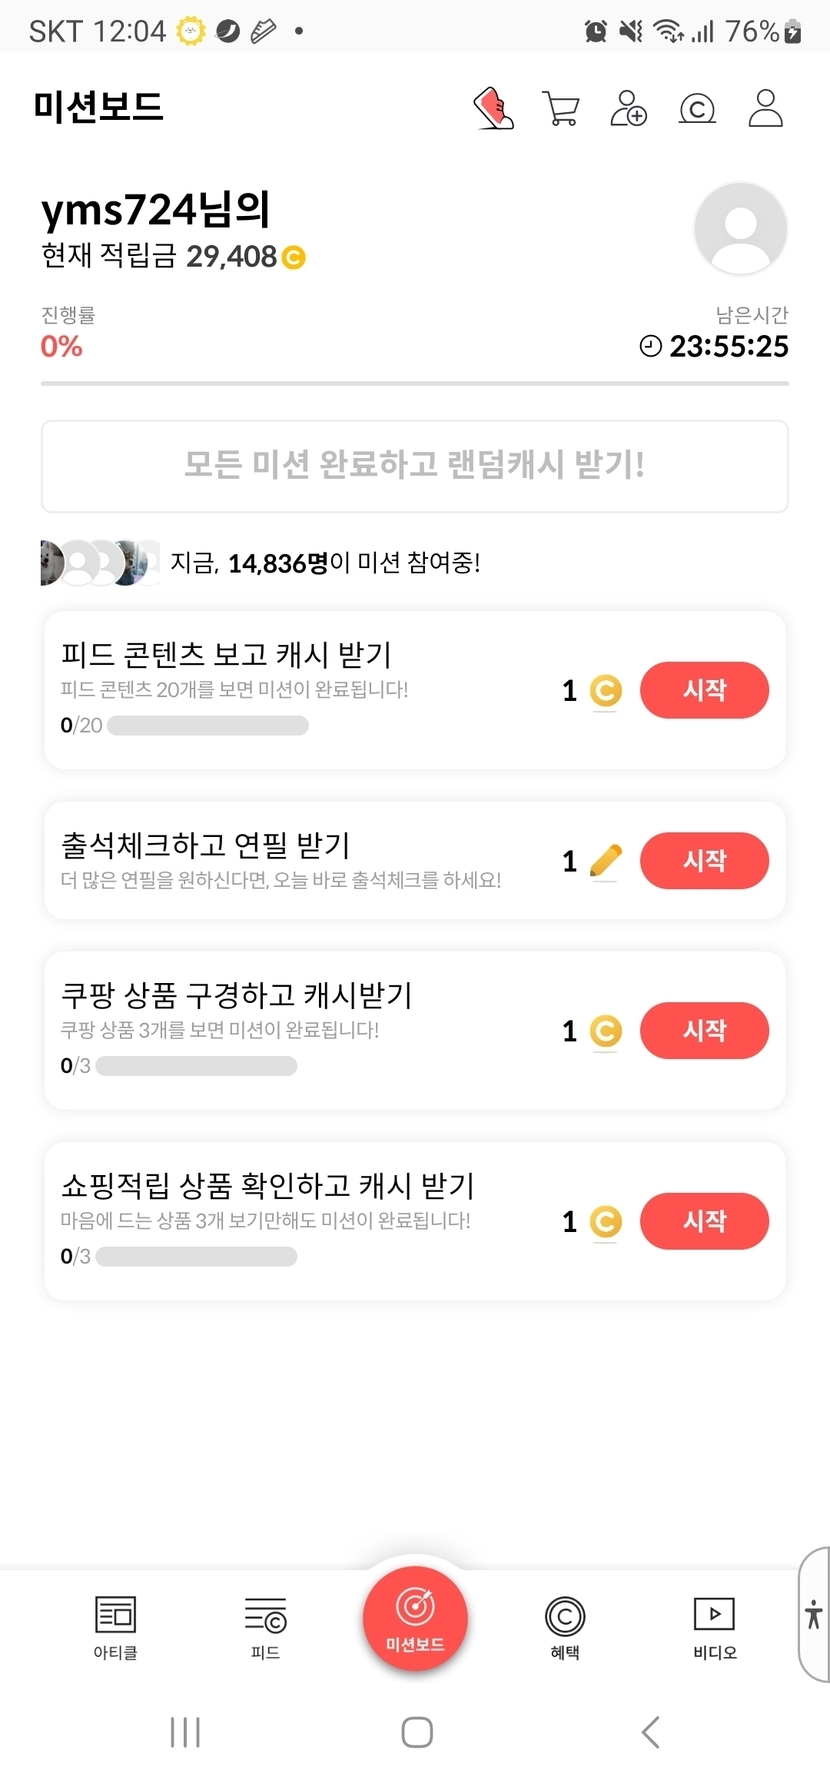Start the 쿠팡 상품 구경하고 캐시받기 mission
This screenshot has height=1780, width=830.
pos(704,1031)
